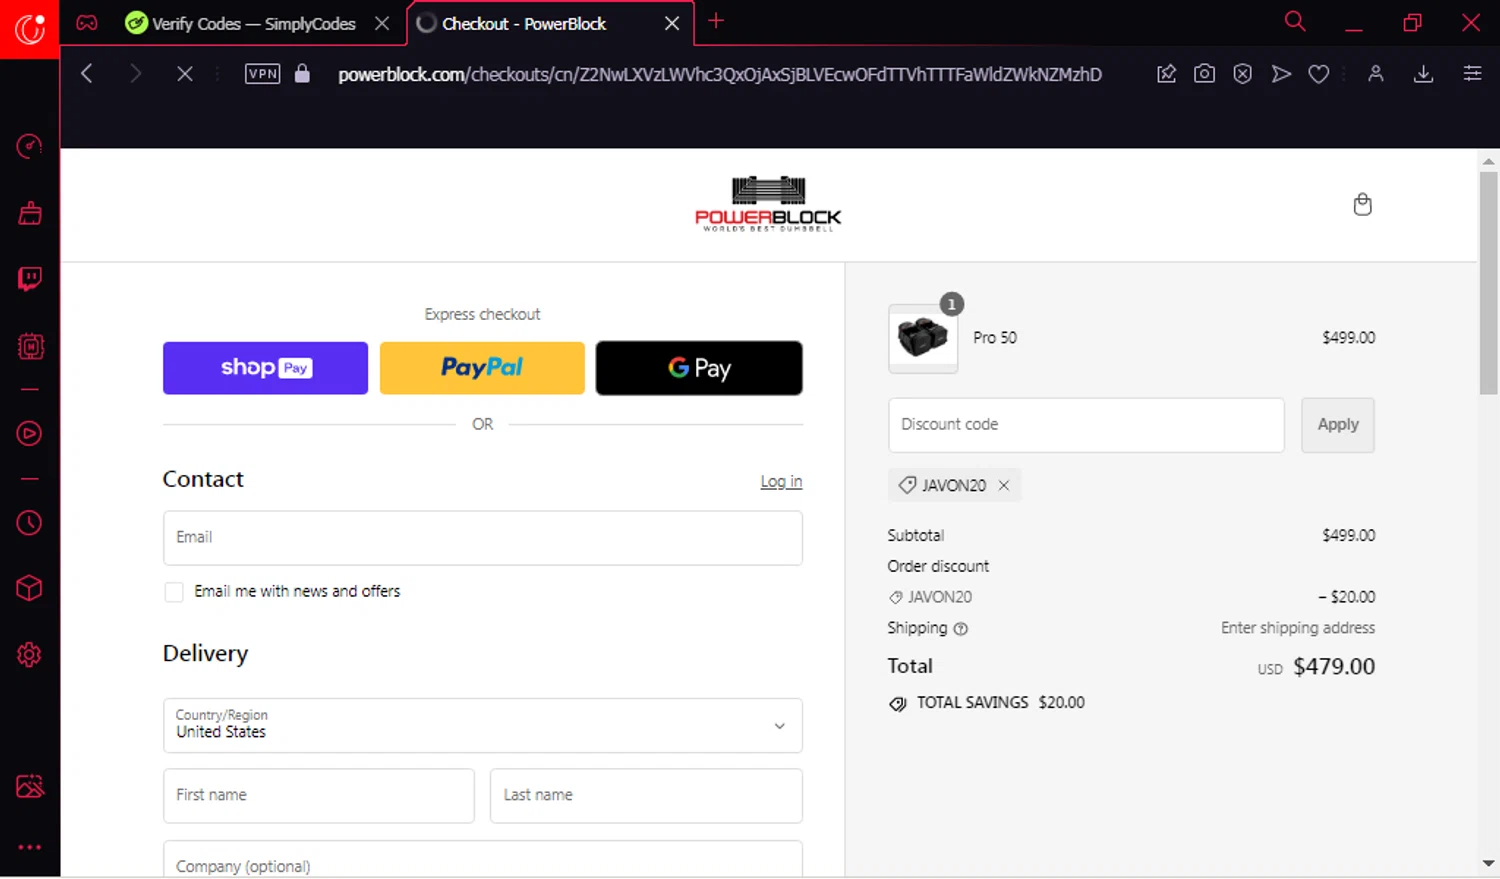The width and height of the screenshot is (1500, 879).
Task: Open the CPU limiter chip icon in sidebar
Action: [x=30, y=346]
